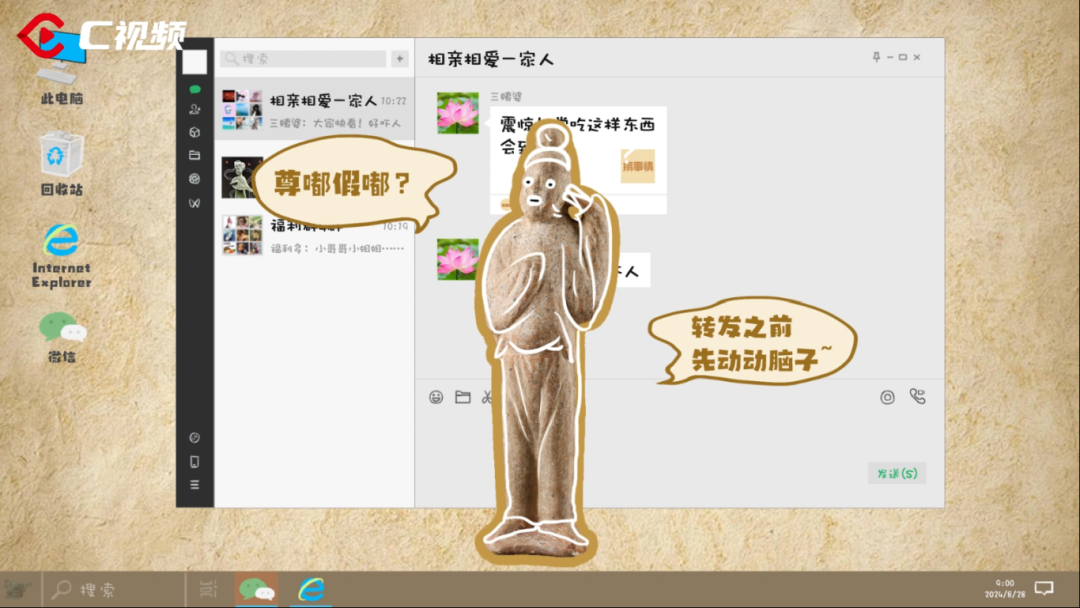This screenshot has width=1080, height=608.
Task: Click the send file icon in chat toolbar
Action: (x=462, y=396)
